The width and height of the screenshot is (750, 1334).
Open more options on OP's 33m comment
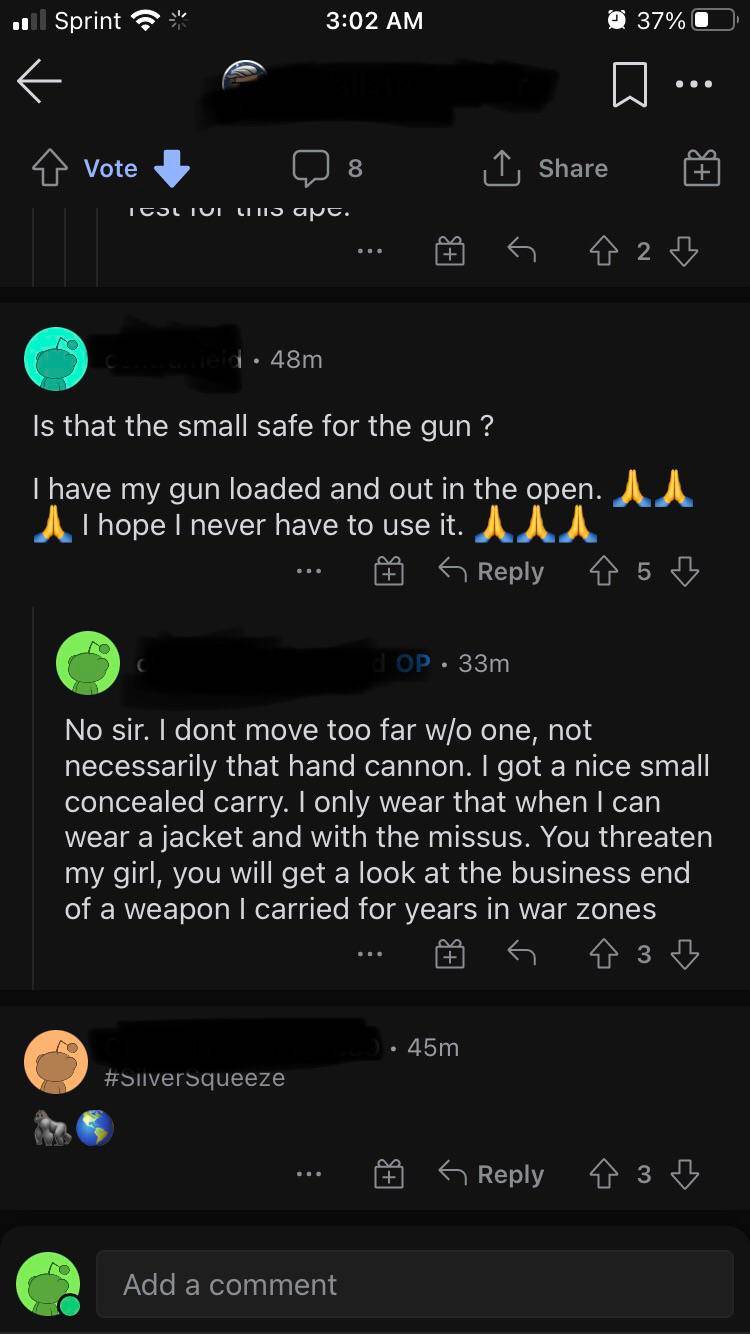click(x=370, y=955)
